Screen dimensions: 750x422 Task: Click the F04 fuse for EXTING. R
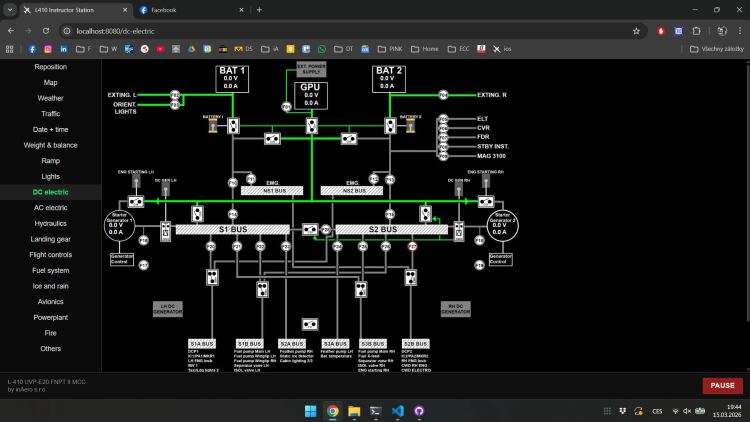click(x=443, y=95)
